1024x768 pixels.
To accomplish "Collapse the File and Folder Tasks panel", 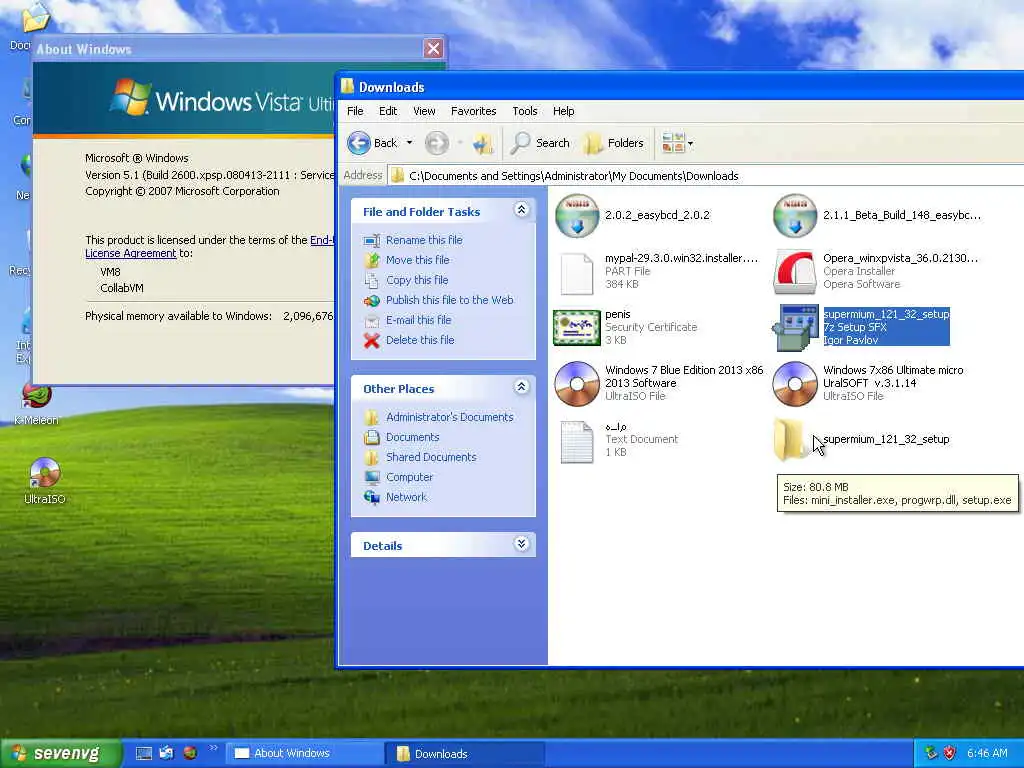I will point(521,210).
